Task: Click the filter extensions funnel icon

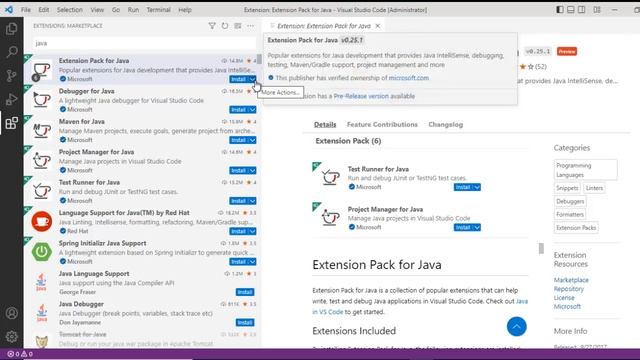Action: (x=212, y=26)
